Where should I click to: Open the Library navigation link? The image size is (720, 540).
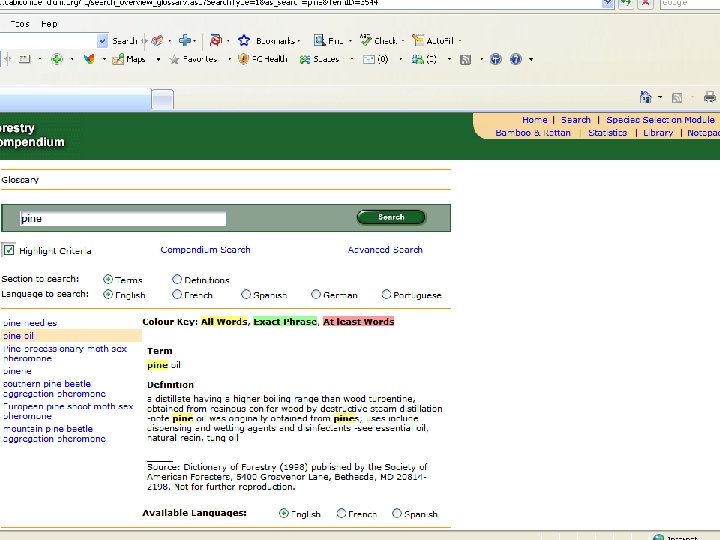(x=658, y=133)
